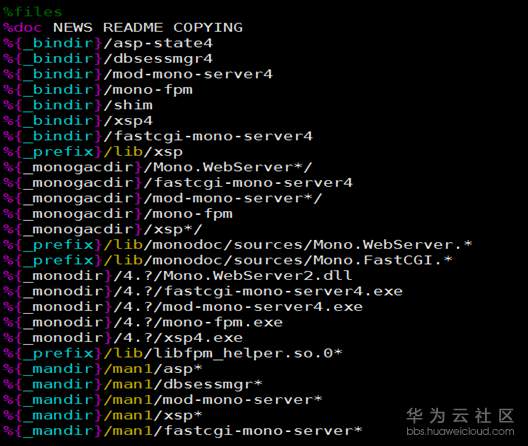Select the libfpm_helper.so.0* line

173,353
